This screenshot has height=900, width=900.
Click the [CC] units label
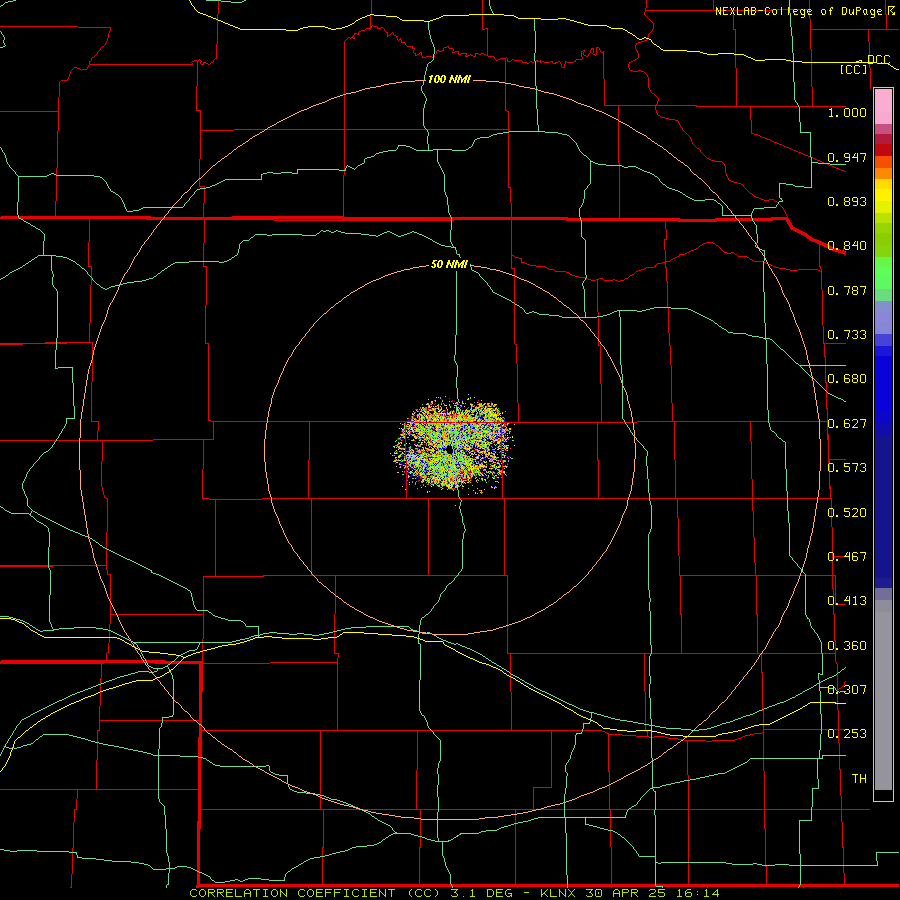click(x=854, y=70)
